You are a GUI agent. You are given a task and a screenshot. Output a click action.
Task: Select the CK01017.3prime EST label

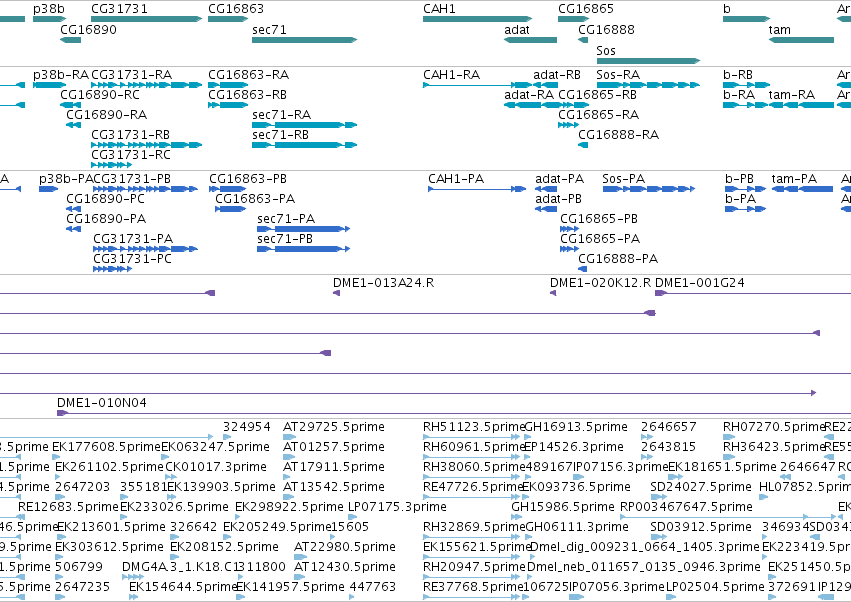[x=216, y=467]
